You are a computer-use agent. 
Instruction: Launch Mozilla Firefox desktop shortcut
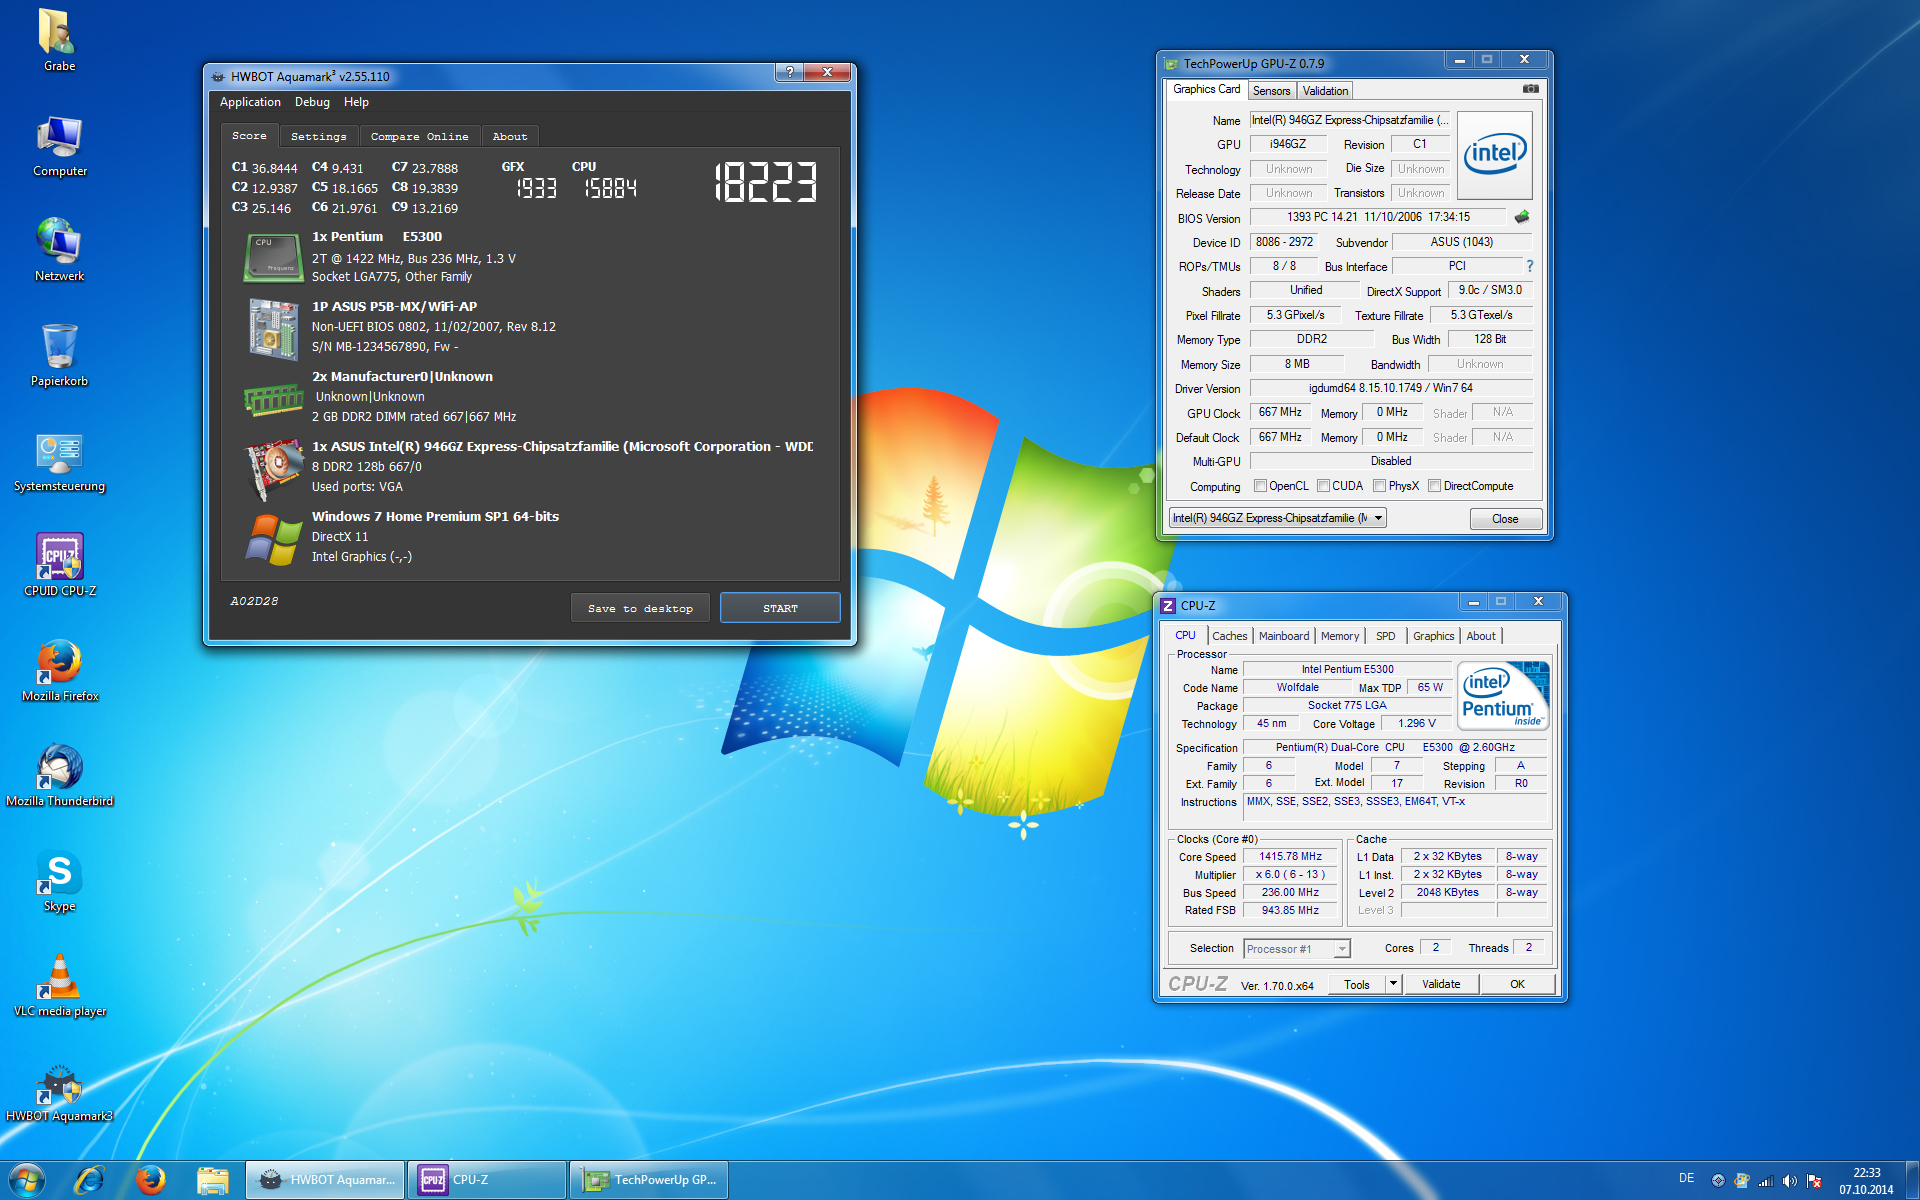coord(59,670)
